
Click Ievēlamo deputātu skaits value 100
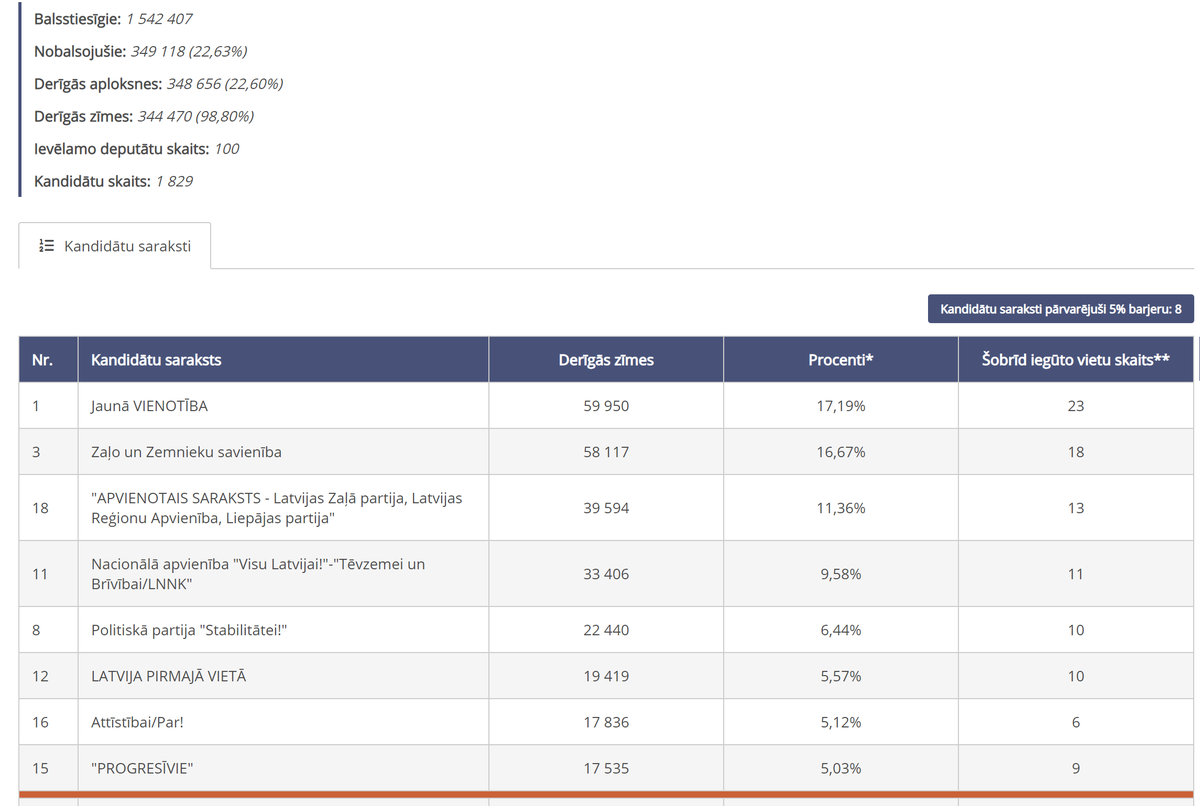coord(227,149)
